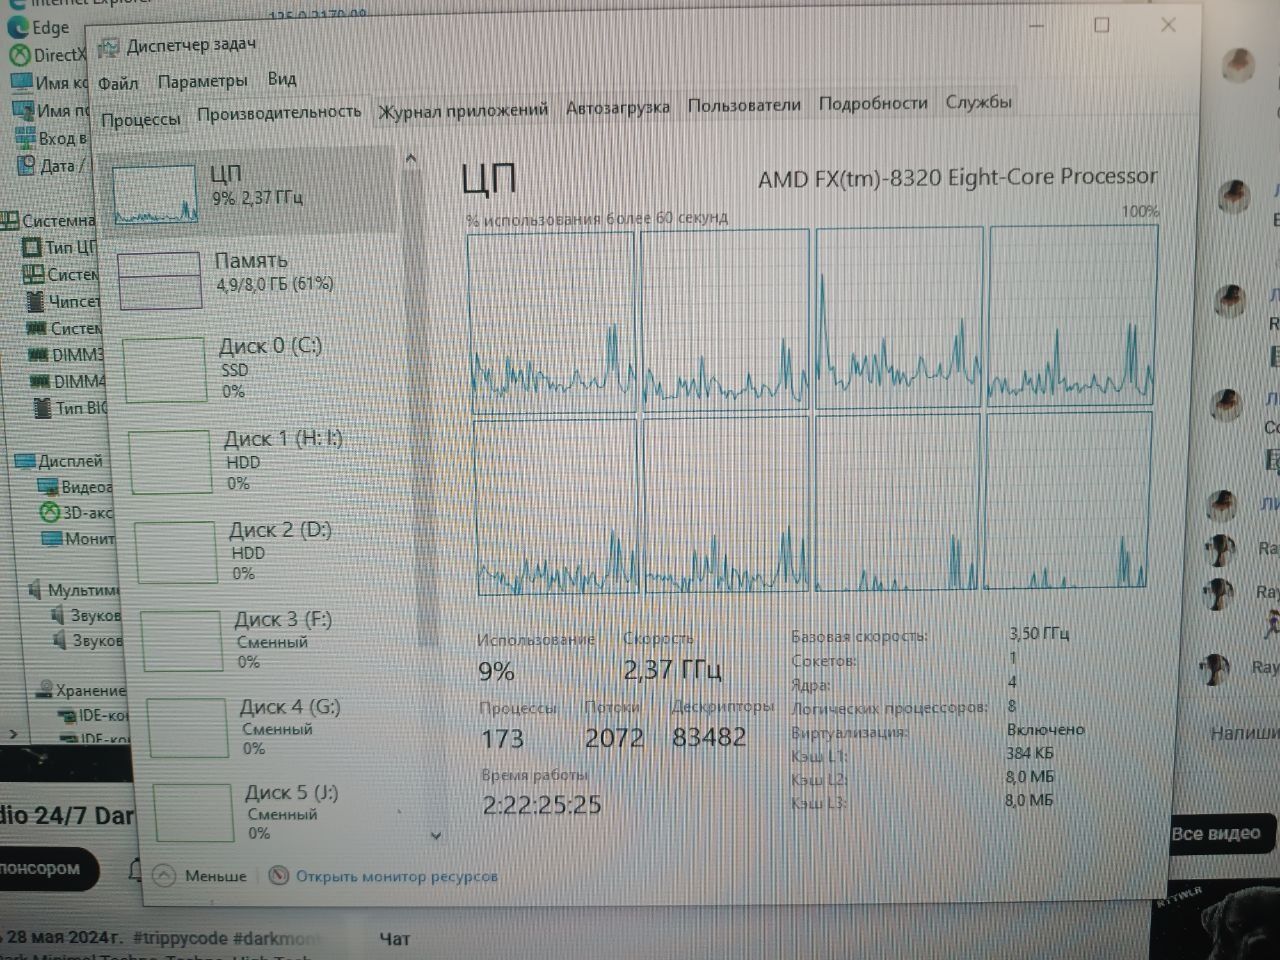The image size is (1280, 960).
Task: Click Edge icon in background window
Action: click(18, 28)
